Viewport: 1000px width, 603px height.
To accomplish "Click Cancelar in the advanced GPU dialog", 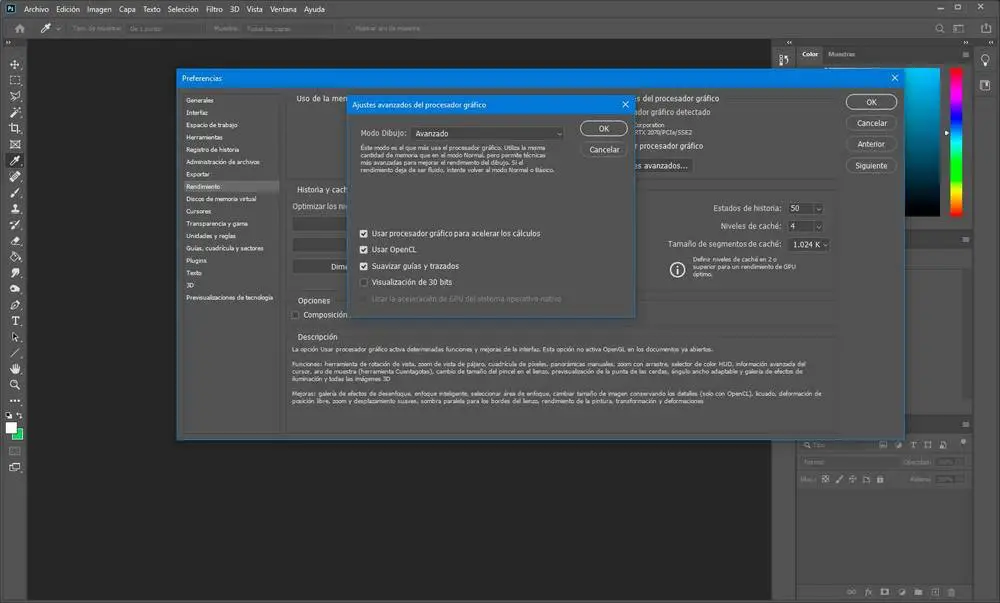I will [x=604, y=149].
